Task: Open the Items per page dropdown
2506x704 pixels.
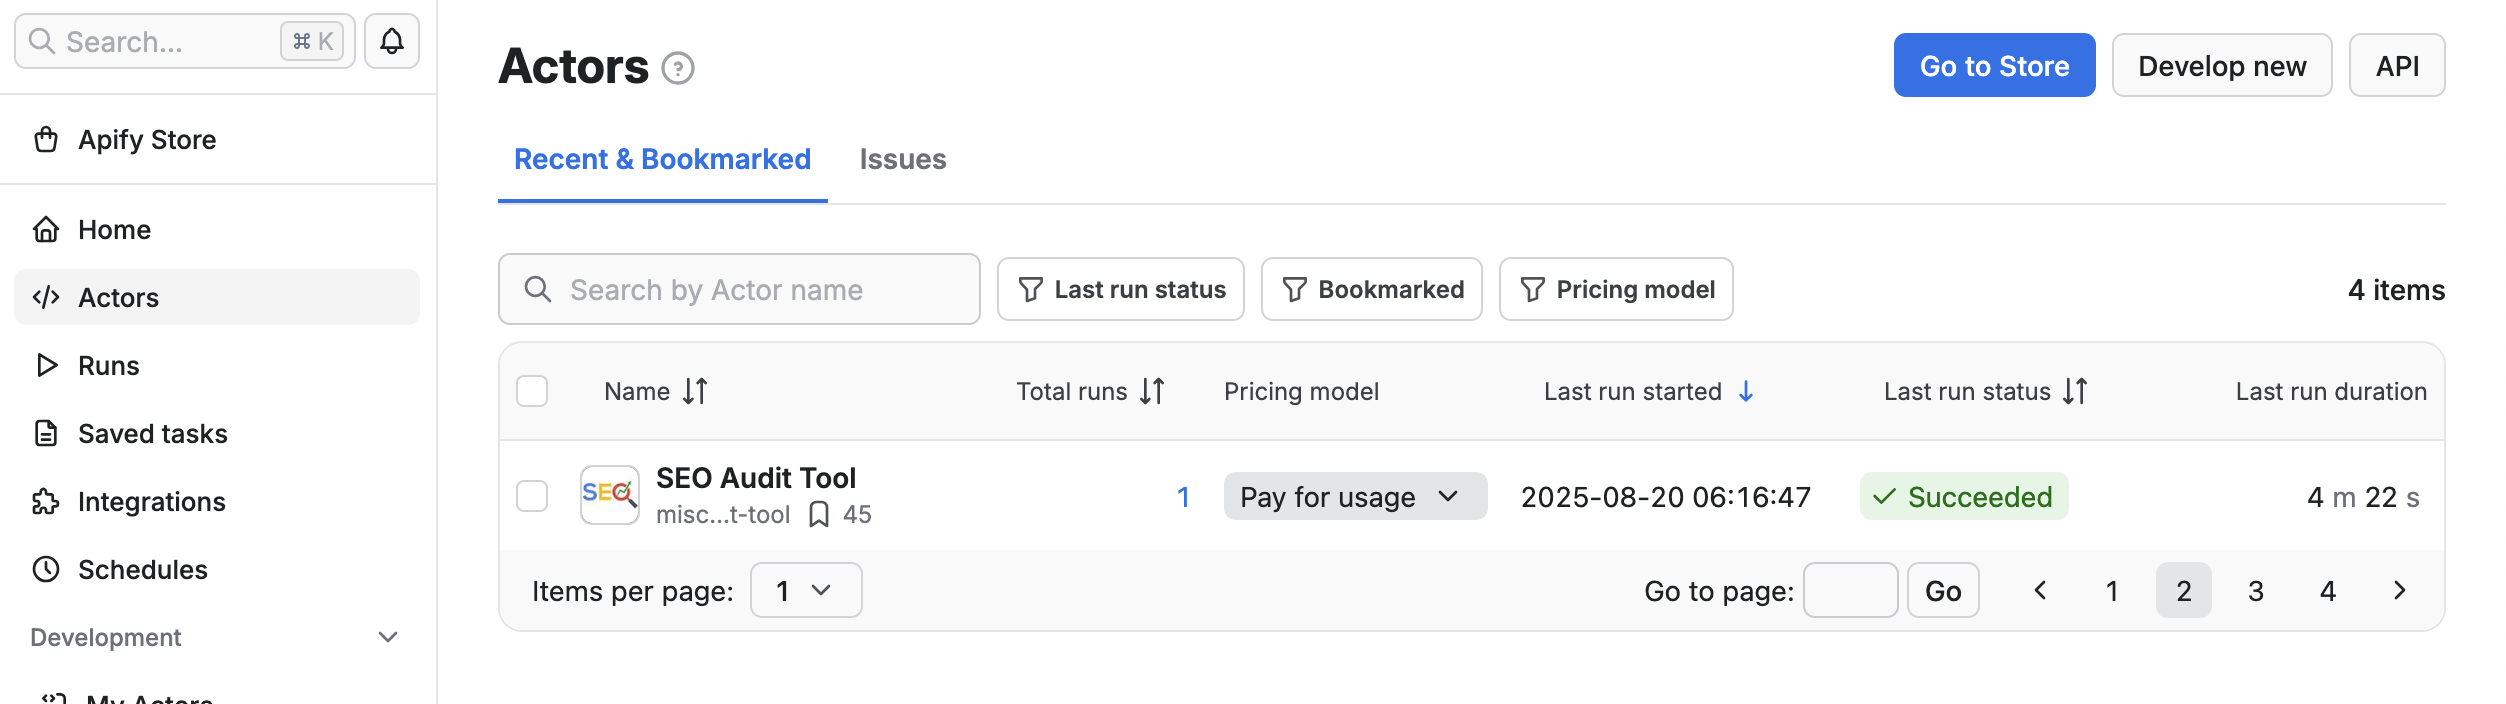Action: [805, 591]
